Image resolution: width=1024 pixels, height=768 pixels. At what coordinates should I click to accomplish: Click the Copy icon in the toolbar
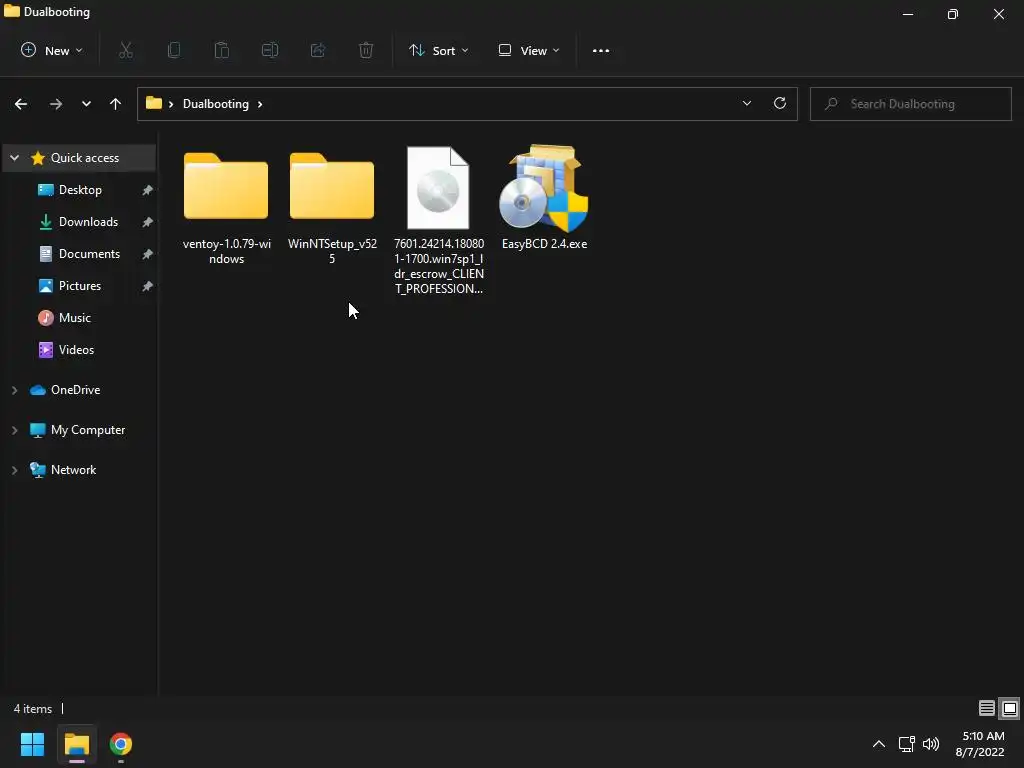(174, 50)
